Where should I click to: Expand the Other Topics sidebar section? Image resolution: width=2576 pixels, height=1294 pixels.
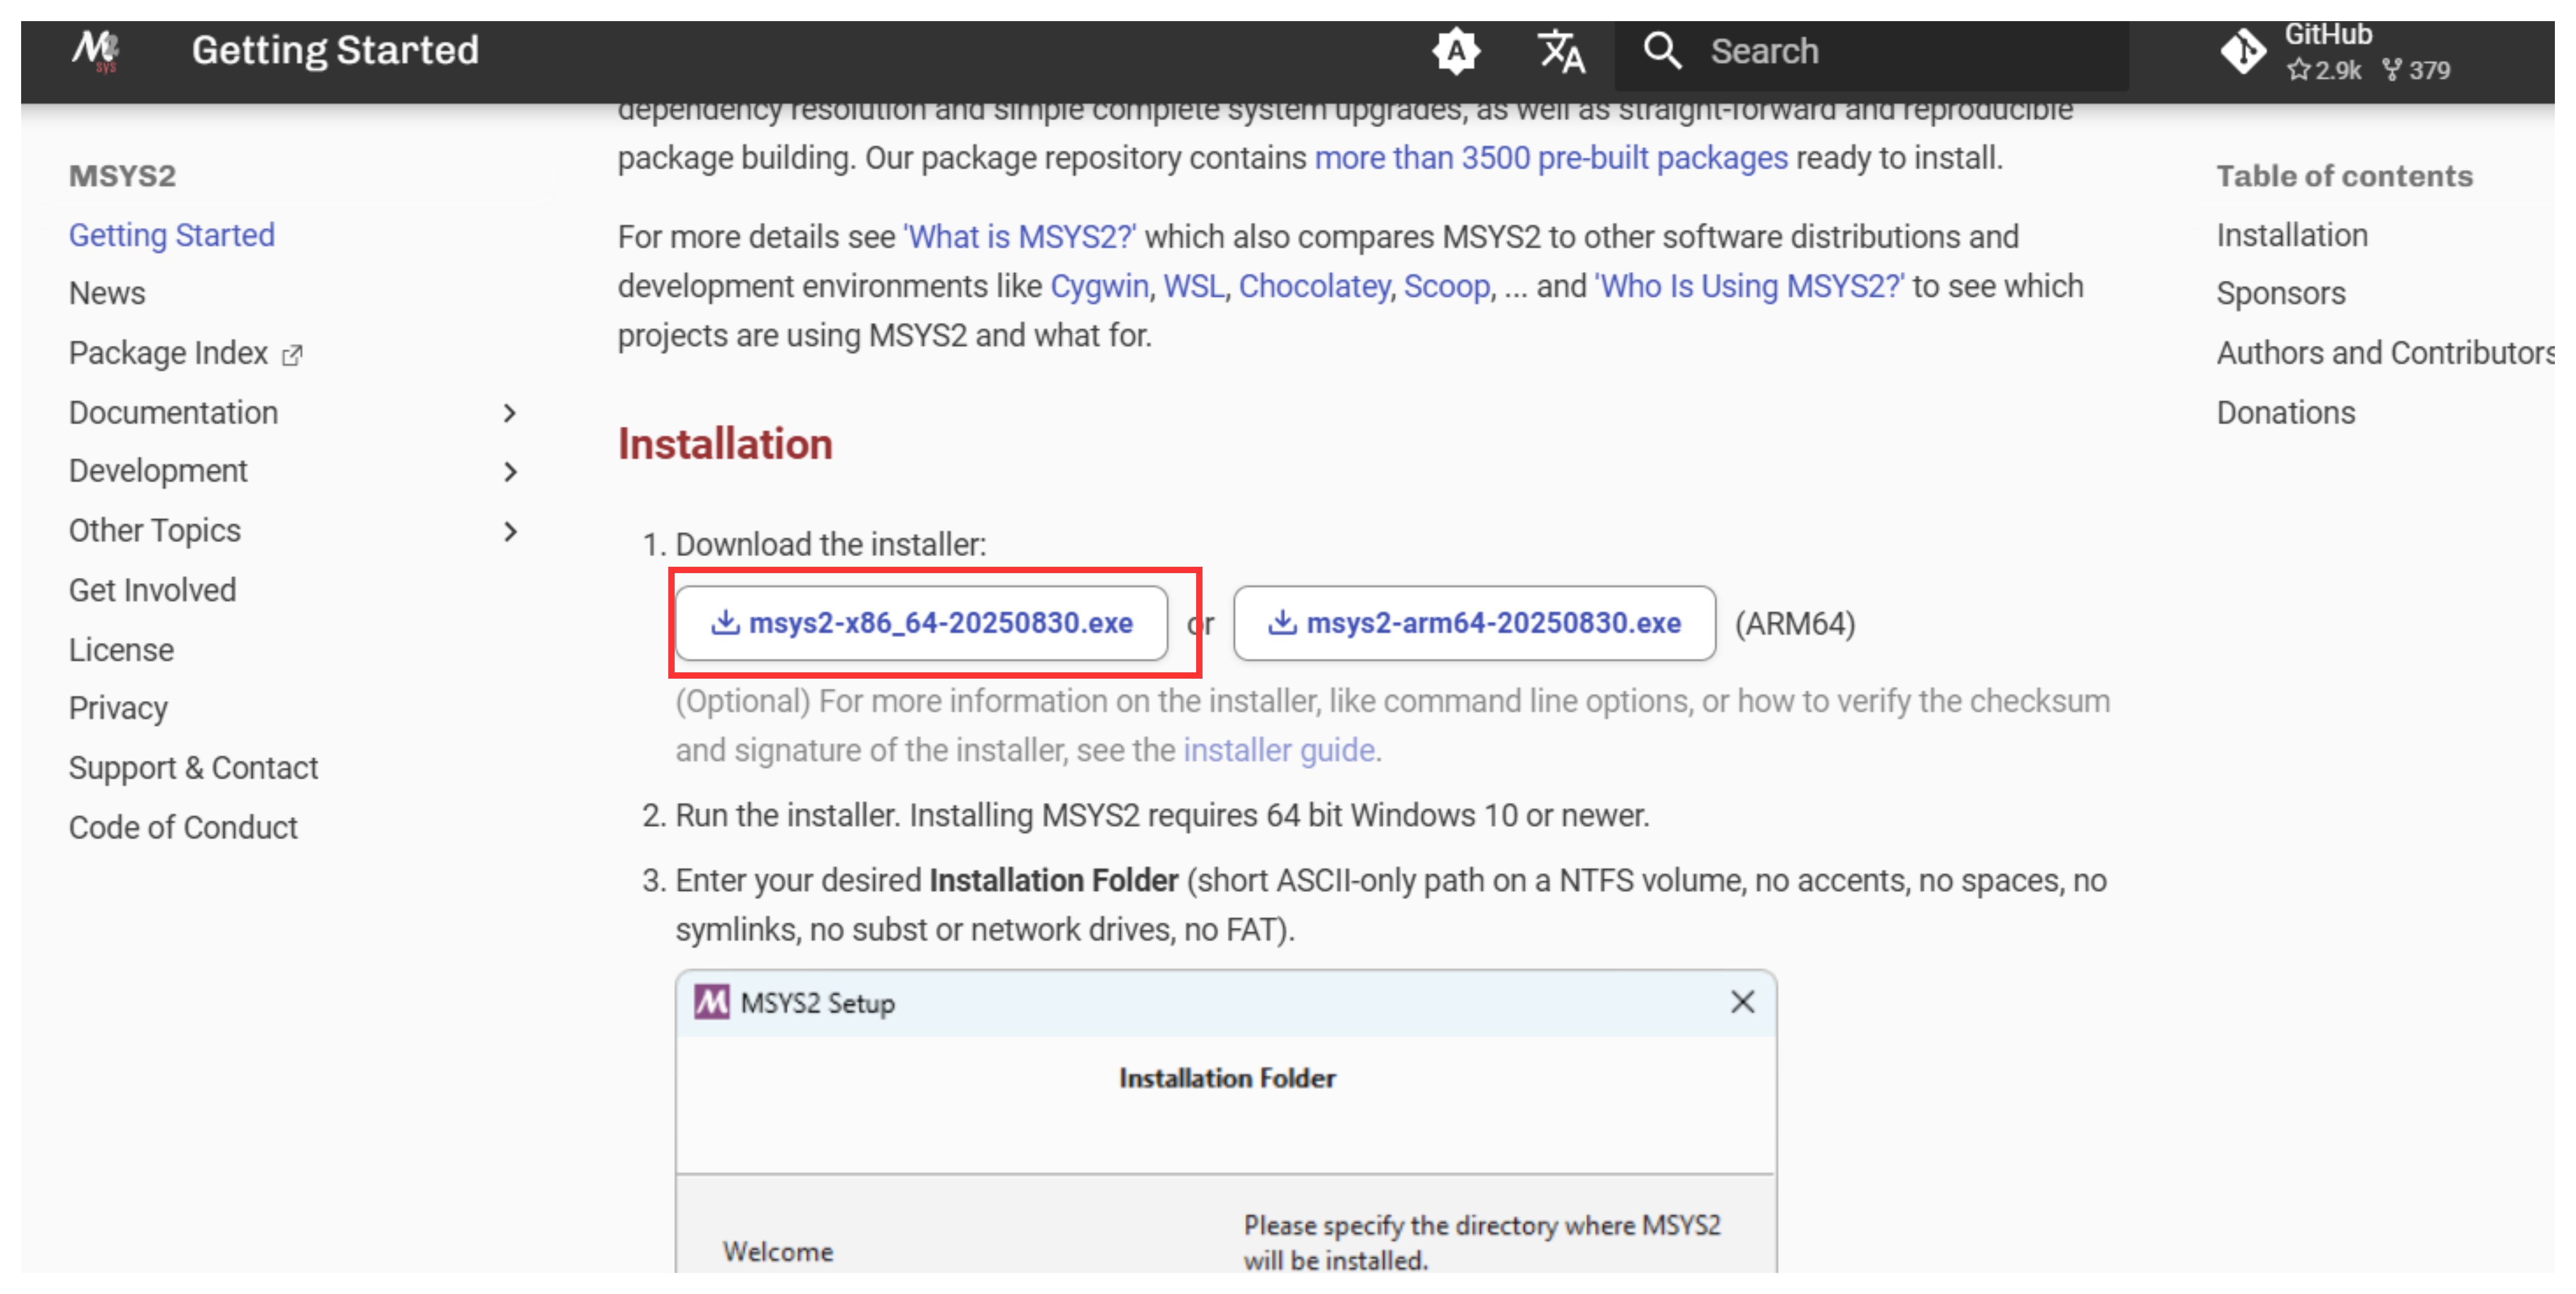pos(509,531)
